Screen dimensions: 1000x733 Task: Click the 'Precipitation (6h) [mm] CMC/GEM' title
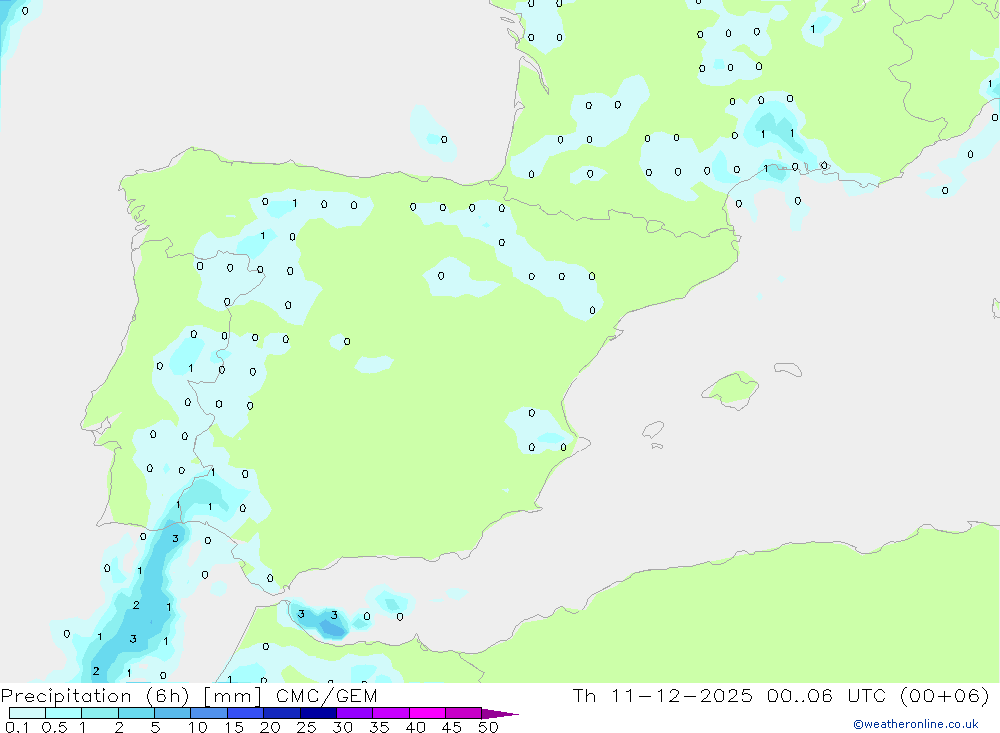point(189,696)
